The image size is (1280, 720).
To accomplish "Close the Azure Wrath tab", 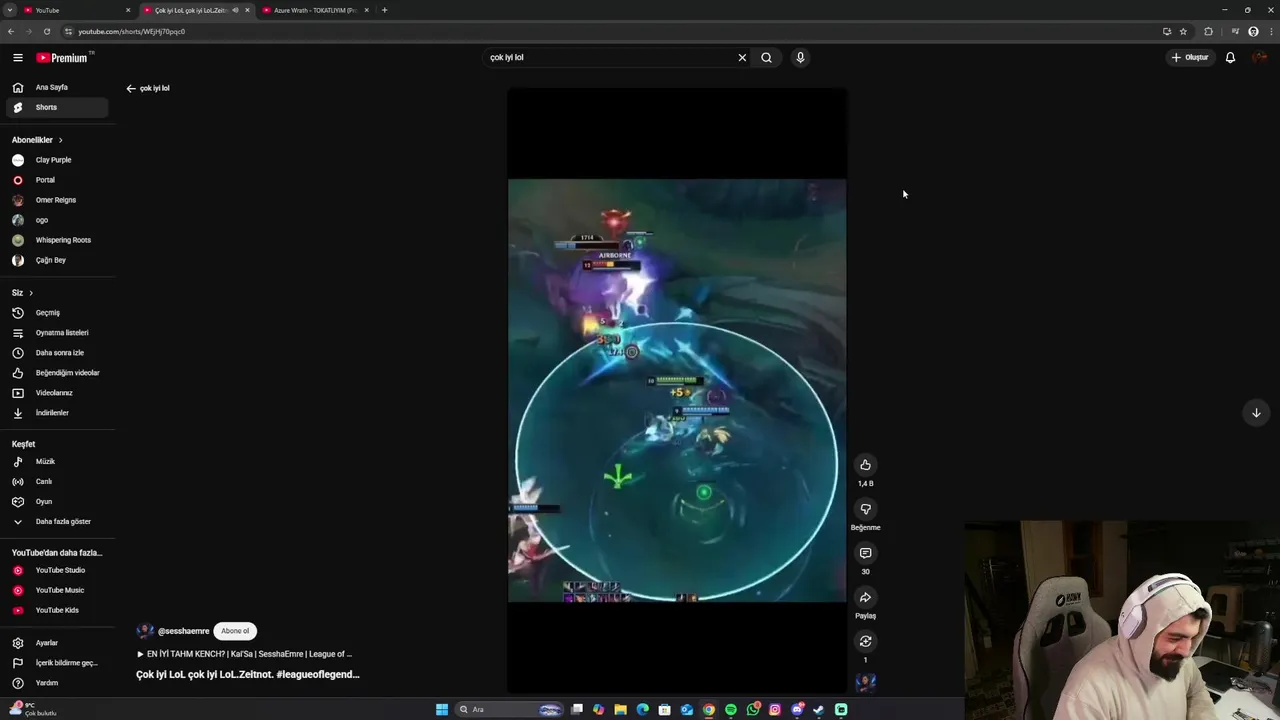I will [x=367, y=10].
